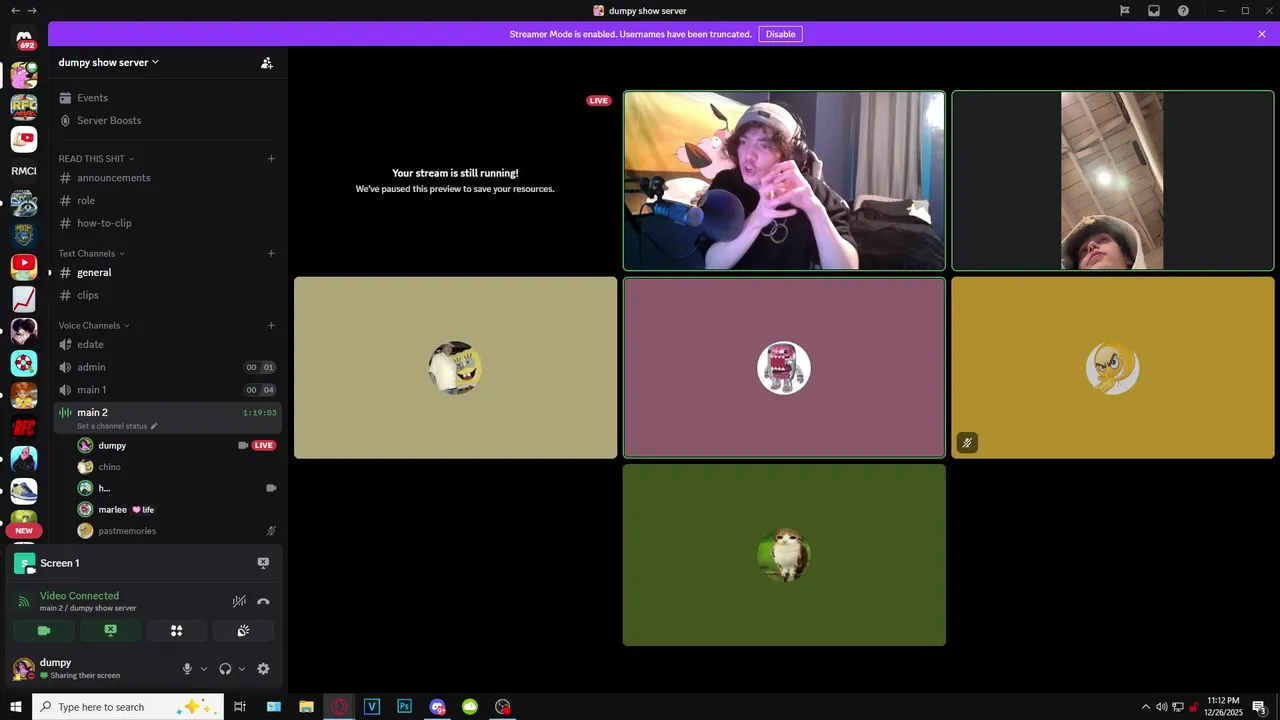Create channel in READ THIS SHIT category
This screenshot has height=720, width=1280.
(x=271, y=159)
